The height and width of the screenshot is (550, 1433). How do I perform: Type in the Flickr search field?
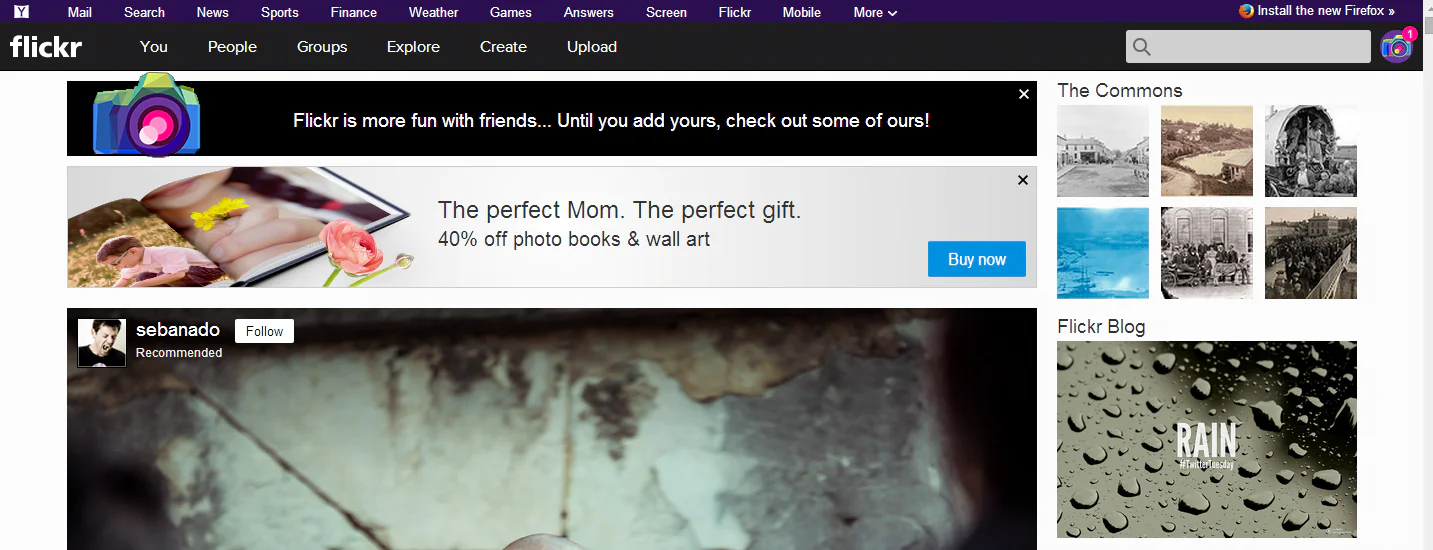1262,47
